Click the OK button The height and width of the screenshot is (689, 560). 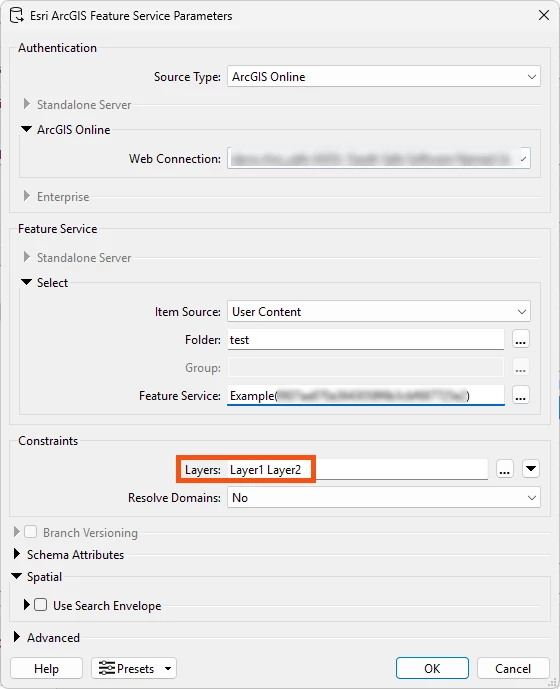432,668
